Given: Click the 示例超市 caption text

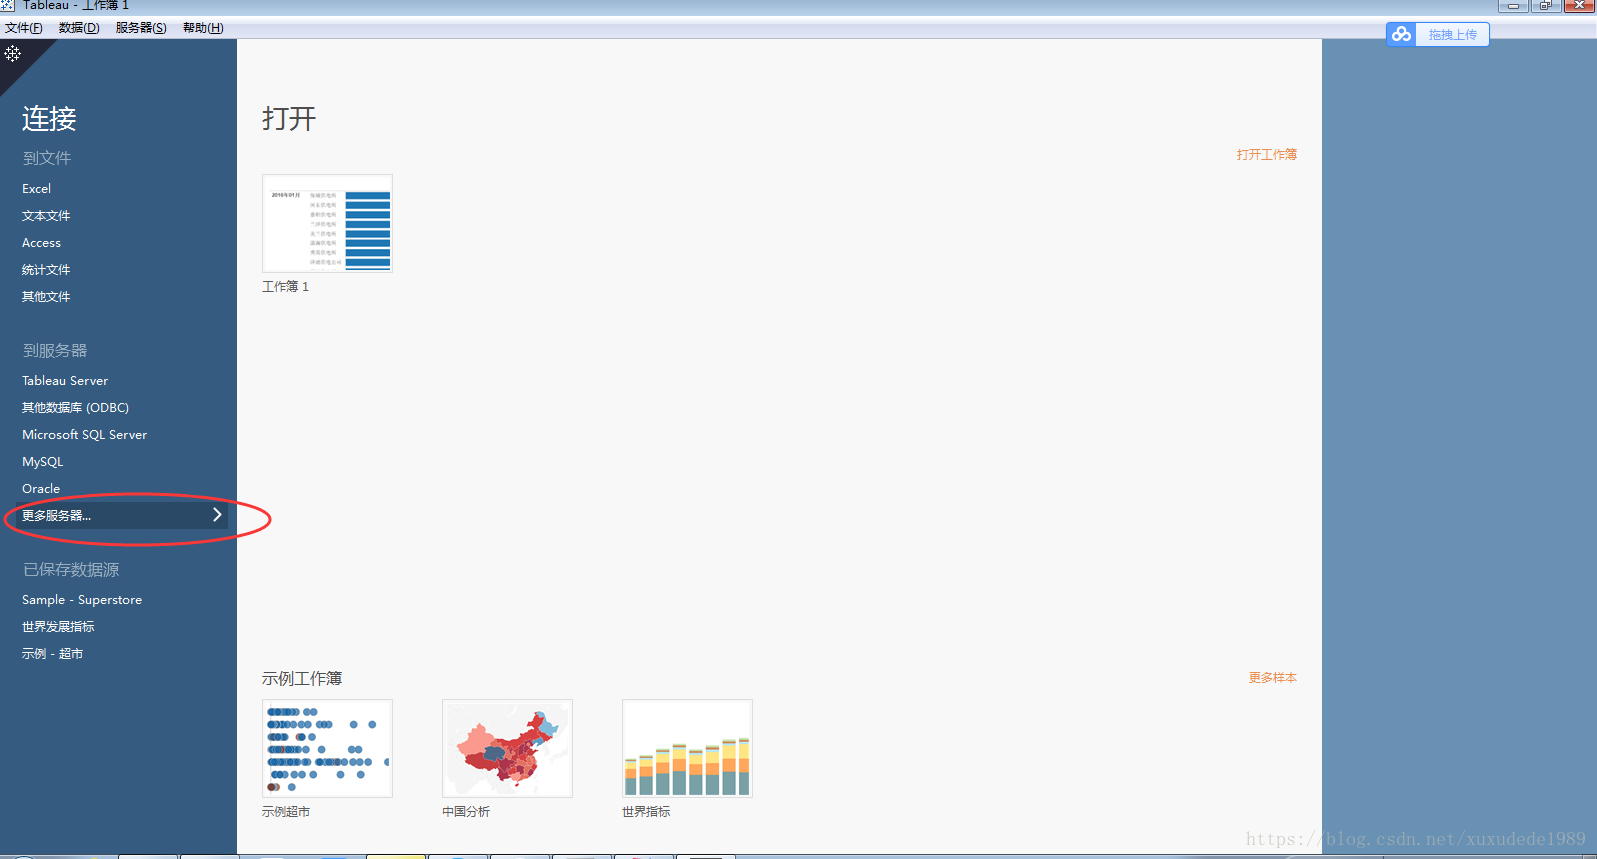Looking at the screenshot, I should click(x=286, y=812).
